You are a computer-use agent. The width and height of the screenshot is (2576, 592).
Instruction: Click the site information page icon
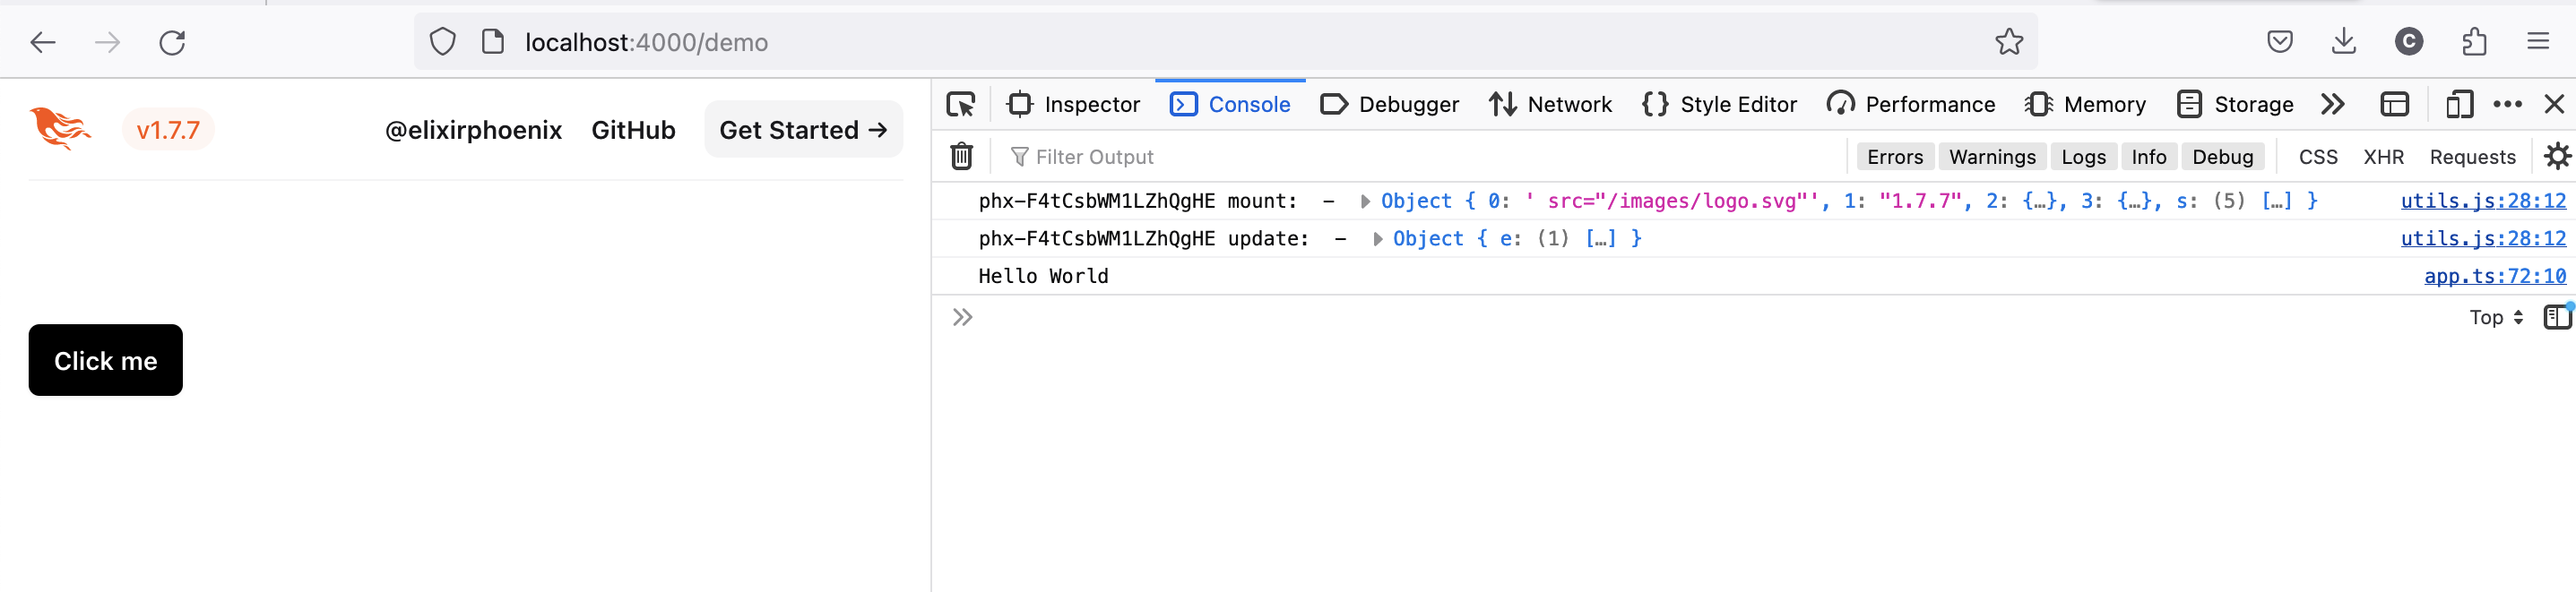493,42
